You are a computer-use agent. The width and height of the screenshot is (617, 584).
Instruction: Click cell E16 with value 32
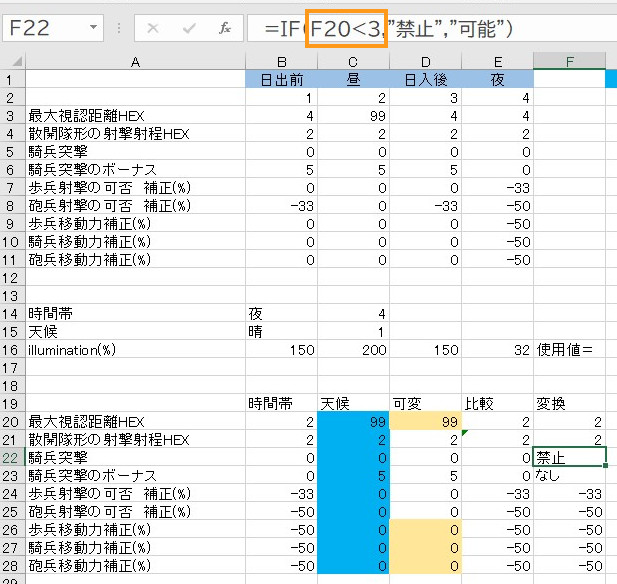click(497, 350)
